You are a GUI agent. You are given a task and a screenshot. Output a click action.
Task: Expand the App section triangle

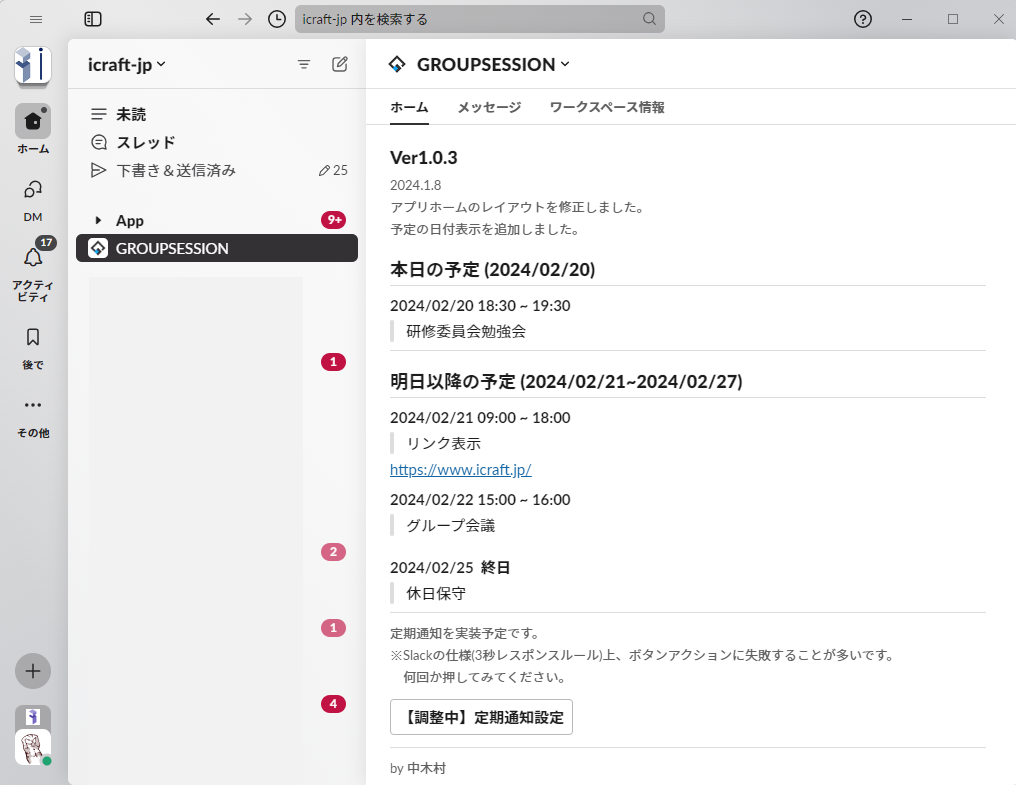[98, 220]
